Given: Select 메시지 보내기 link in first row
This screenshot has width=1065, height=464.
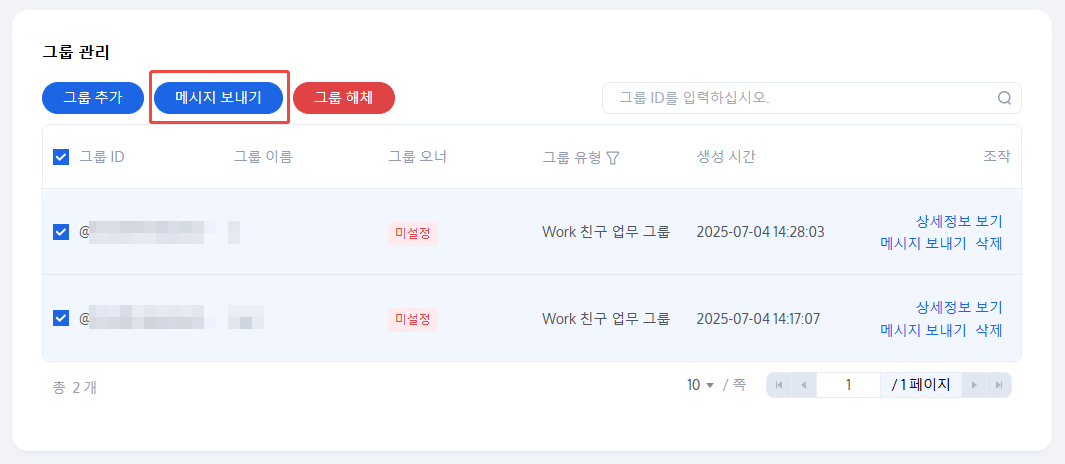Looking at the screenshot, I should pyautogui.click(x=923, y=243).
